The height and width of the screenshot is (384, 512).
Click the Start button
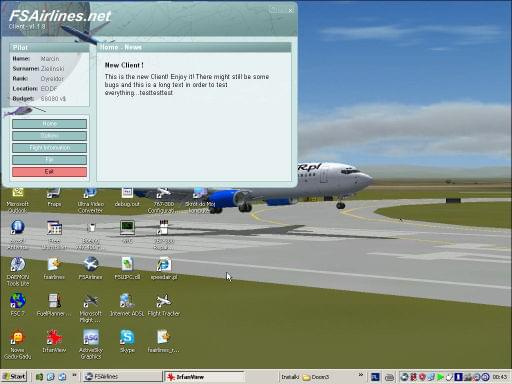tap(14, 377)
